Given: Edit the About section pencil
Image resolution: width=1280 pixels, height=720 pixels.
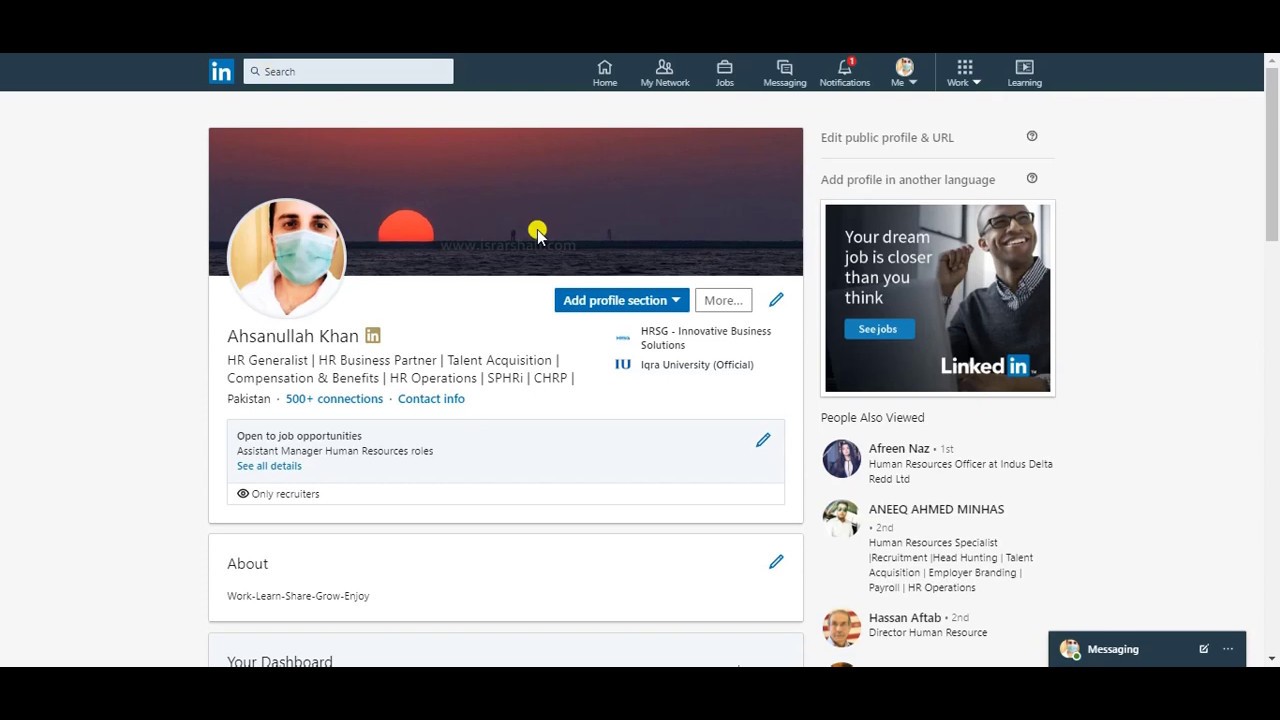Looking at the screenshot, I should [x=776, y=562].
